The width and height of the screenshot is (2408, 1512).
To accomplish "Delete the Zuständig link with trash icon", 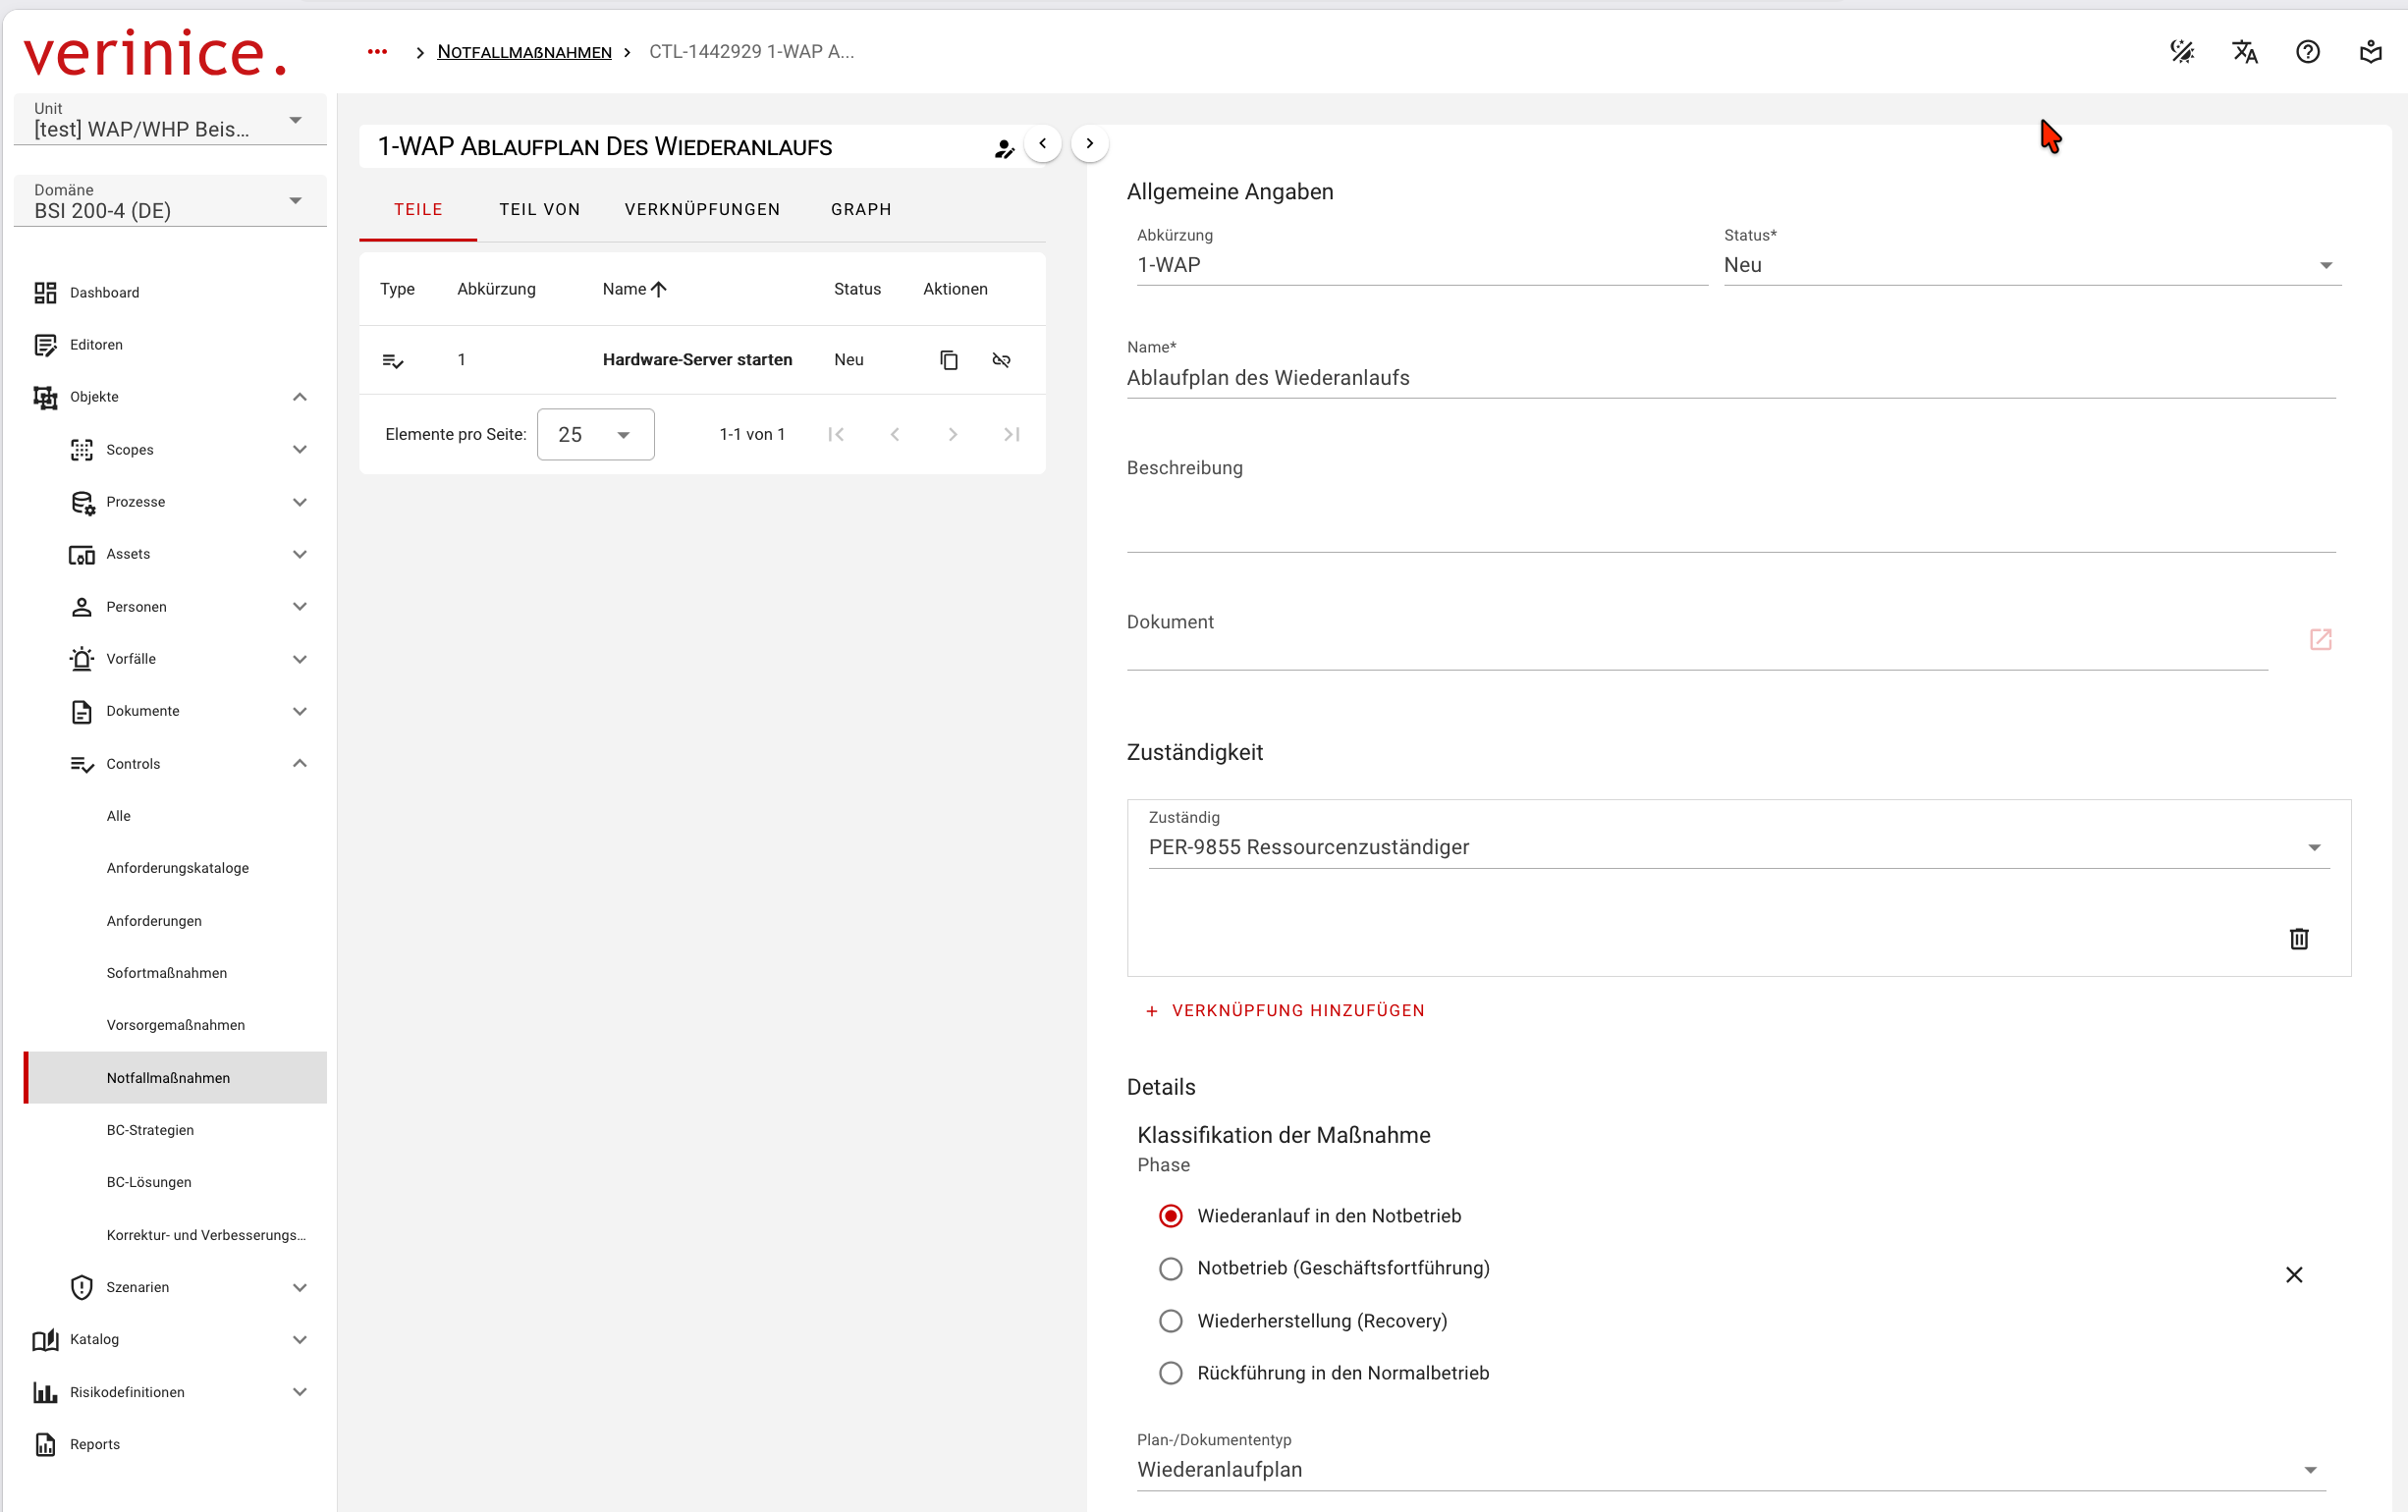I will click(2299, 938).
